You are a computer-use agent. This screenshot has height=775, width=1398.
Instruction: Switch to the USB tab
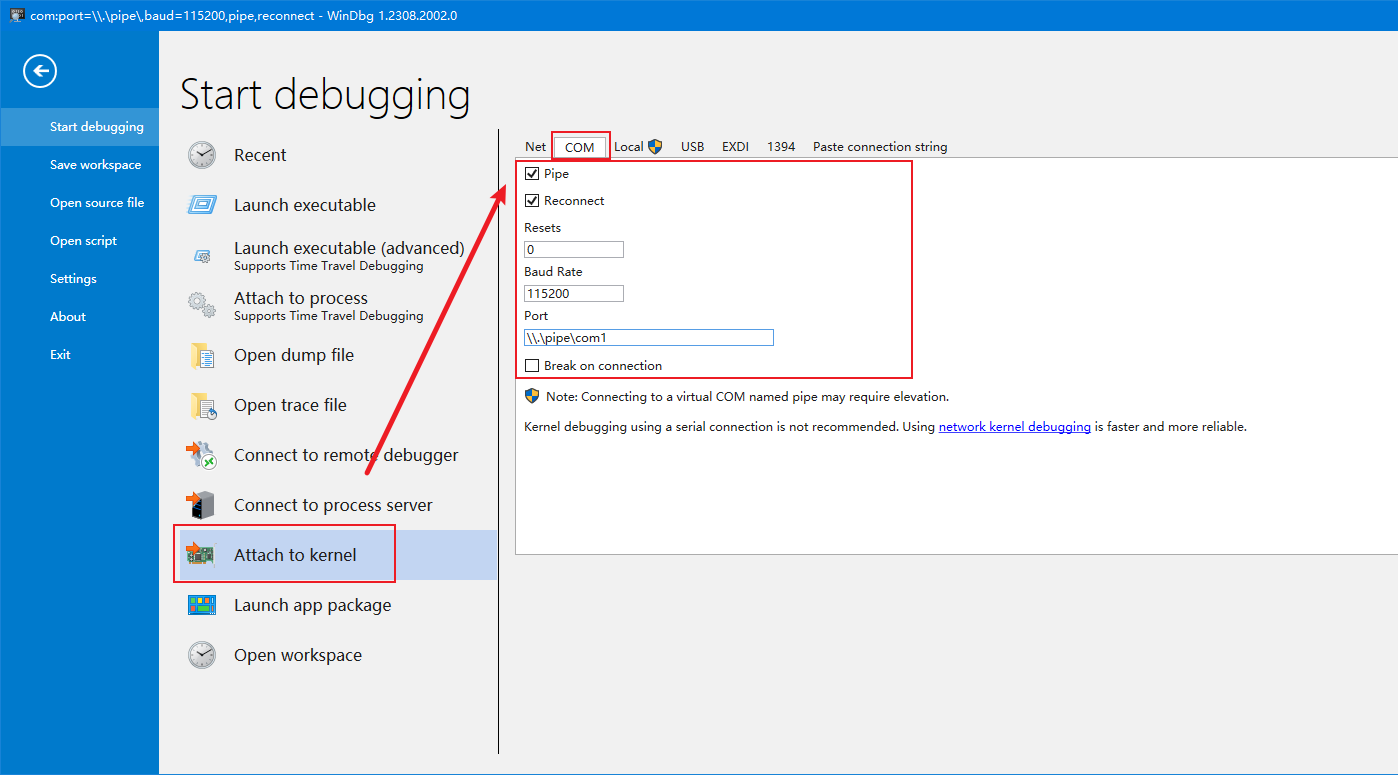(x=692, y=147)
